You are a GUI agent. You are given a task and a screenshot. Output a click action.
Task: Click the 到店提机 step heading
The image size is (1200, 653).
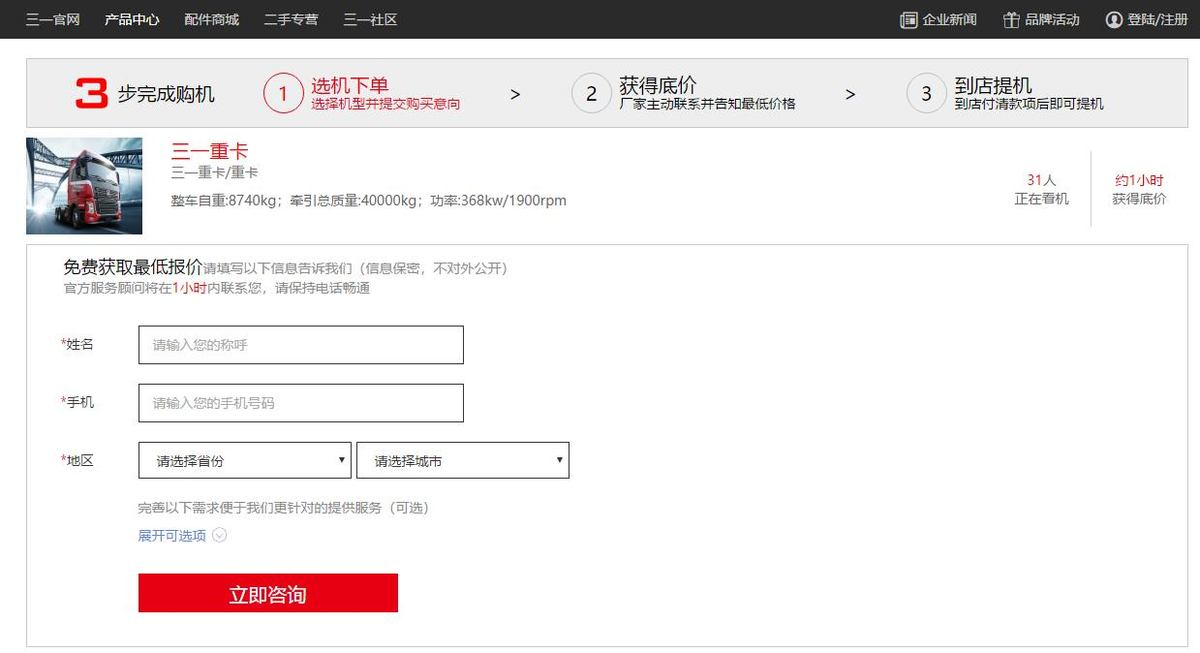[x=993, y=86]
